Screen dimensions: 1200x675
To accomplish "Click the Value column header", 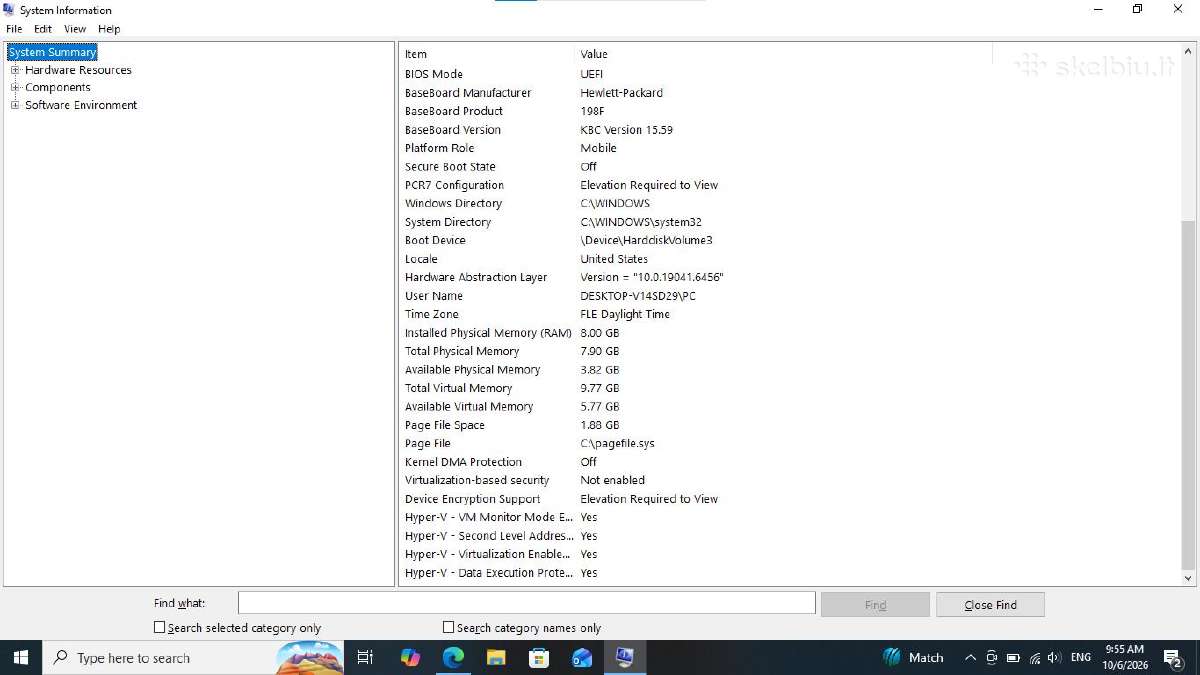I will [x=785, y=54].
